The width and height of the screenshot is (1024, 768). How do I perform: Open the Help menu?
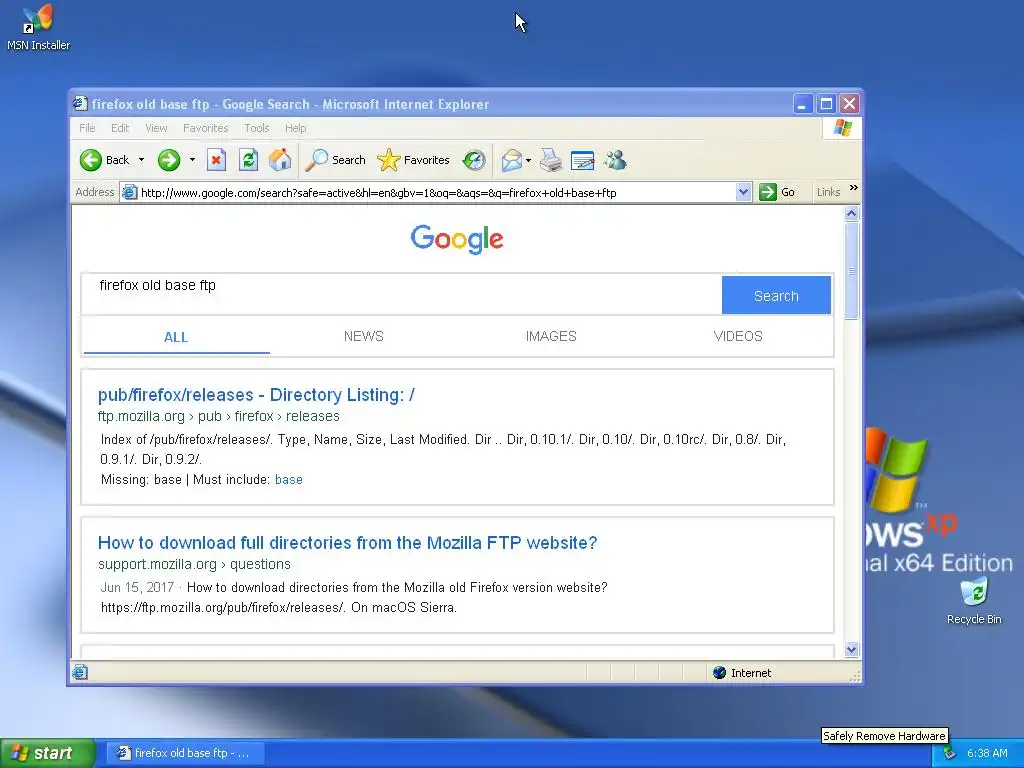pyautogui.click(x=295, y=128)
